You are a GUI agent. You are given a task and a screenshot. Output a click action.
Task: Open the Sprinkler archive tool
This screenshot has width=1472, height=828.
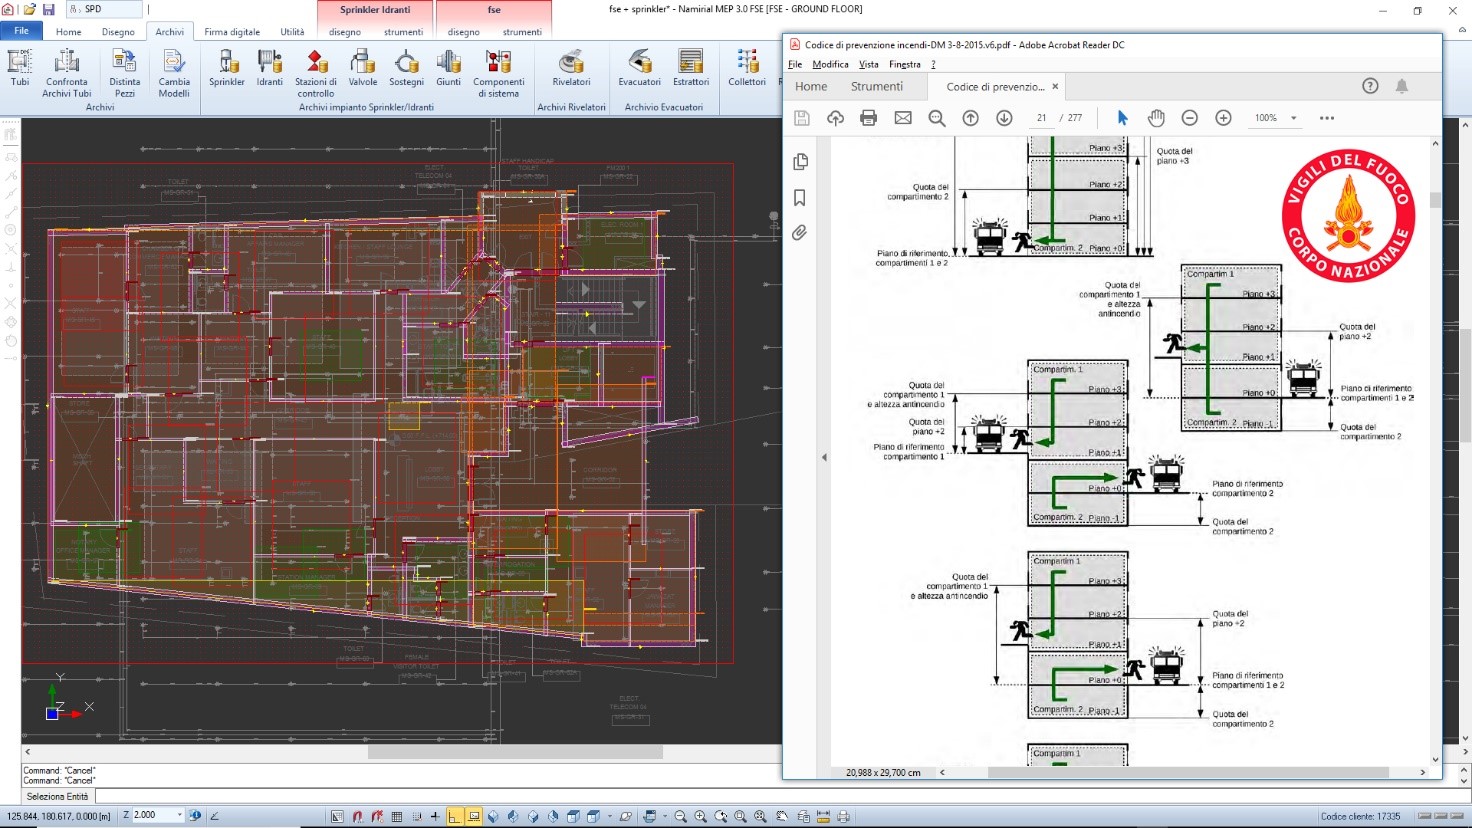tap(227, 68)
